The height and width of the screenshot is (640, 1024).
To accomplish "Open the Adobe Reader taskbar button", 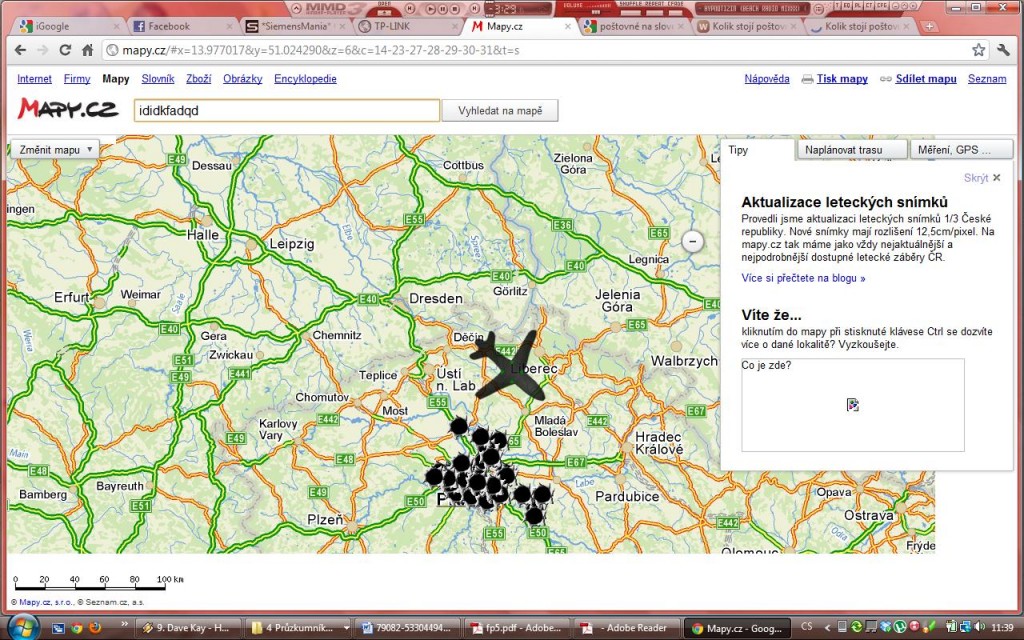I will click(x=628, y=628).
